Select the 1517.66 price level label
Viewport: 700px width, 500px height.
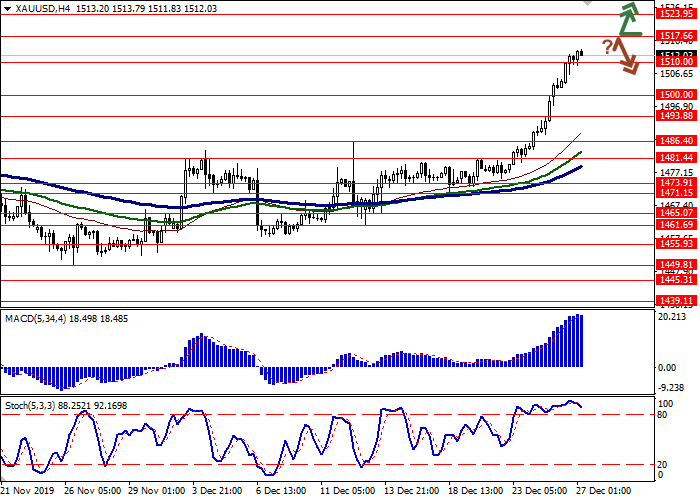click(675, 35)
